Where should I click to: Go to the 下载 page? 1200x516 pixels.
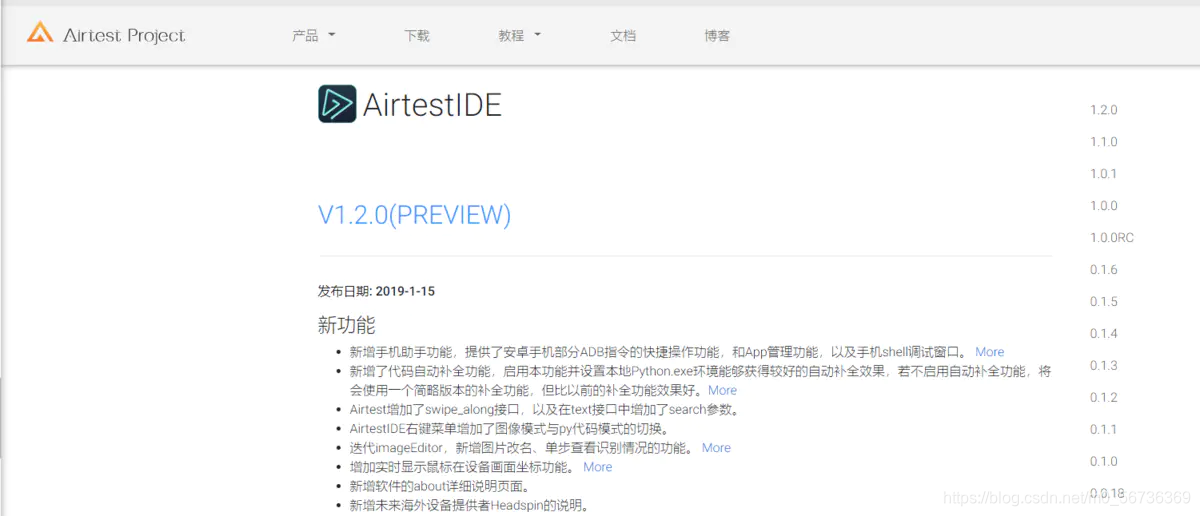point(417,35)
